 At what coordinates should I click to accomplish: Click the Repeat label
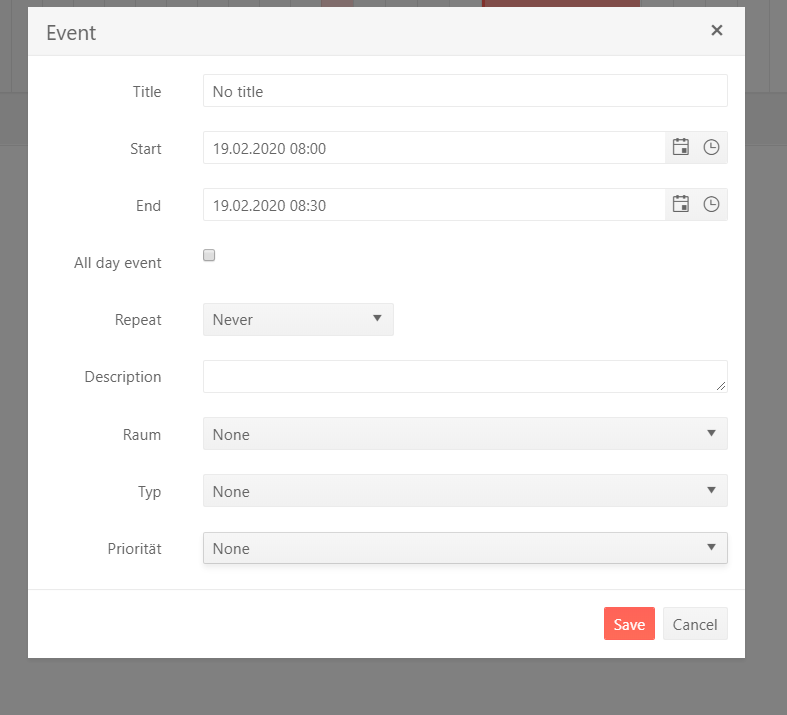138,320
